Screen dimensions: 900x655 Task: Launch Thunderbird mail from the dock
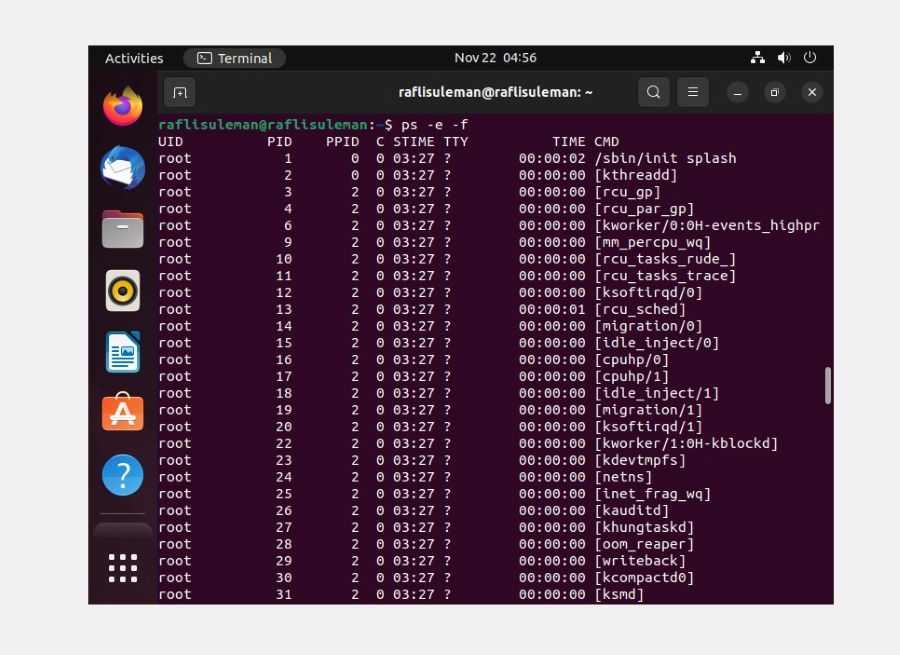coord(122,168)
